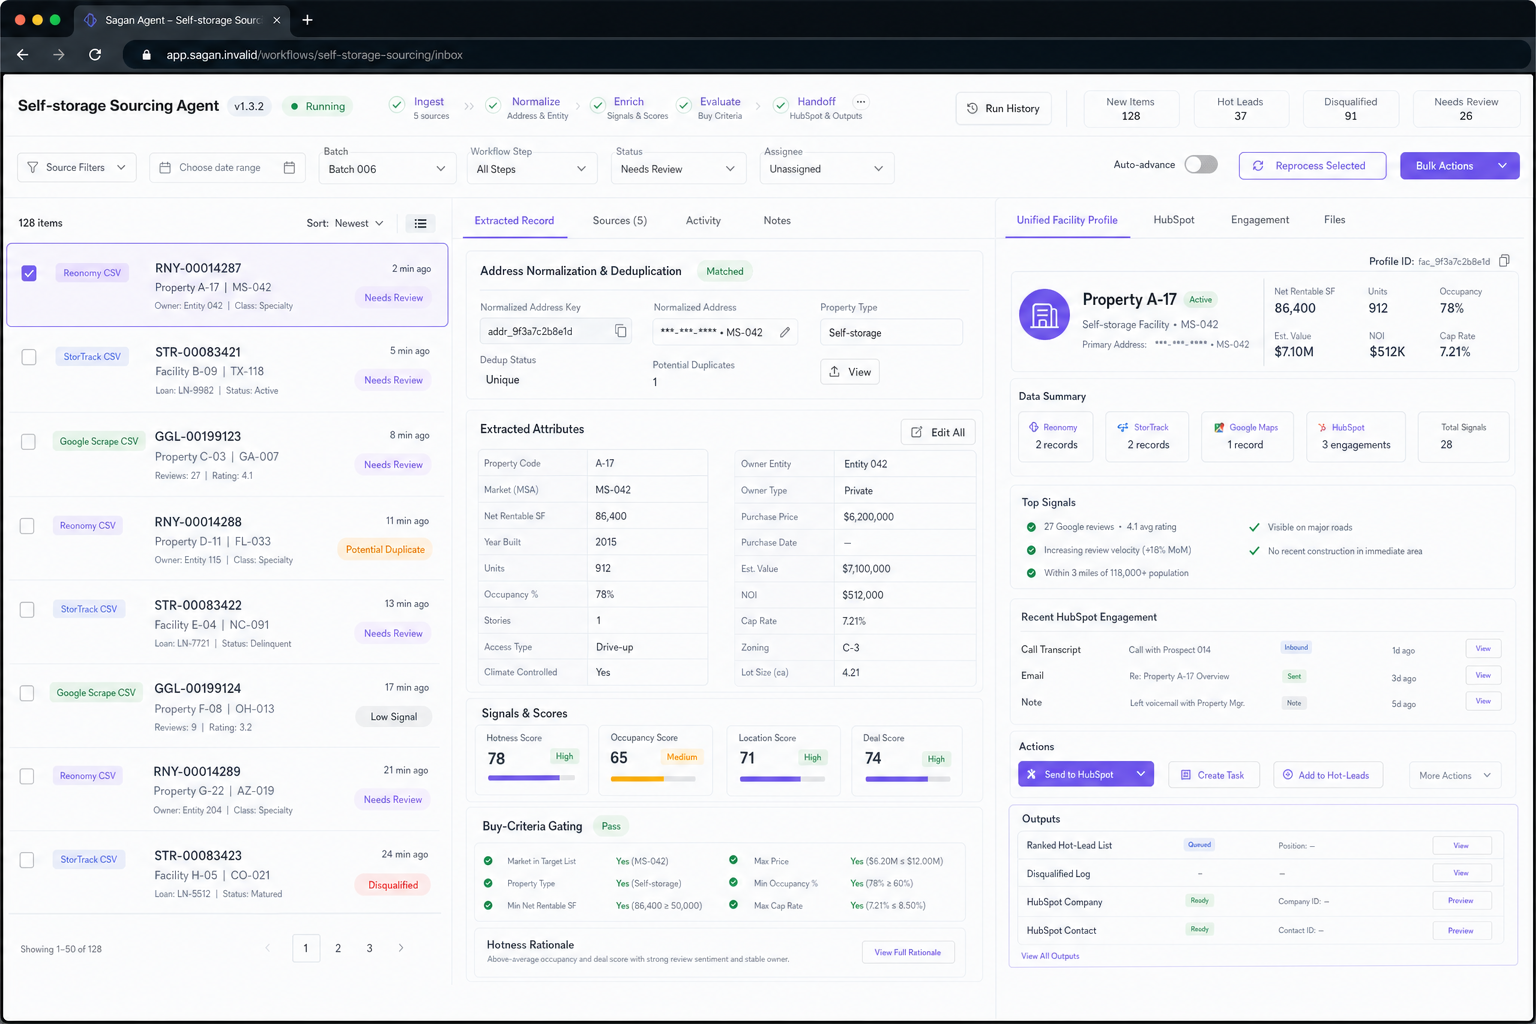Click the Handoff step checkmark icon
Image resolution: width=1536 pixels, height=1024 pixels.
(x=780, y=105)
